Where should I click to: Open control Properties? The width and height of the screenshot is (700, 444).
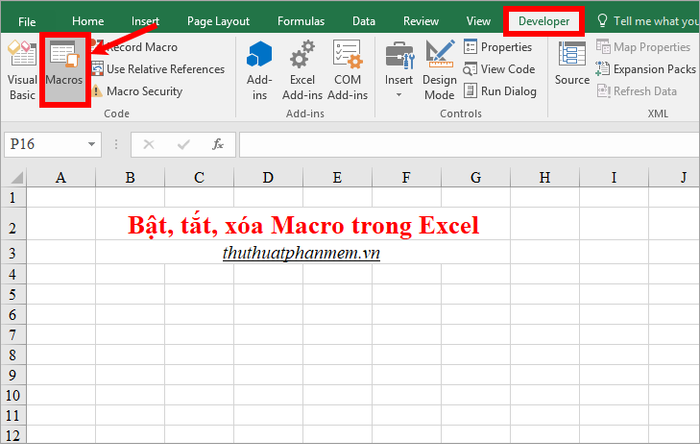click(498, 47)
